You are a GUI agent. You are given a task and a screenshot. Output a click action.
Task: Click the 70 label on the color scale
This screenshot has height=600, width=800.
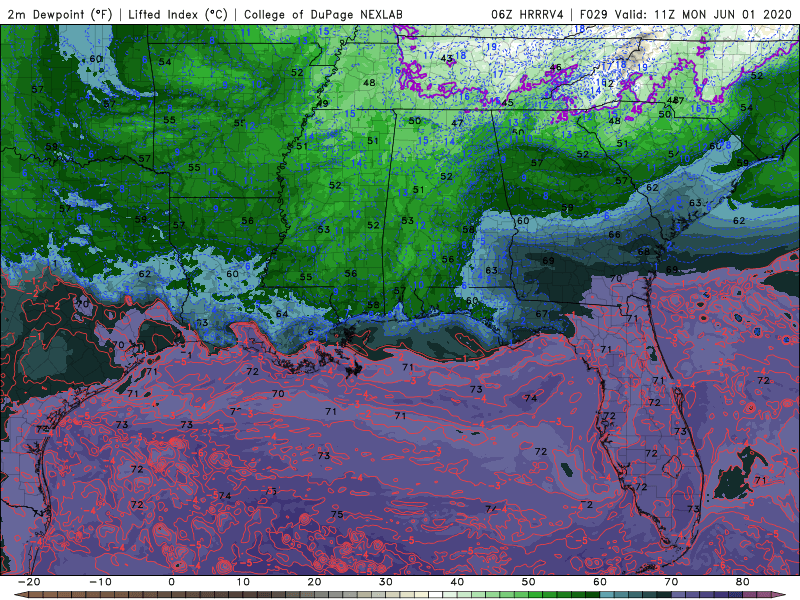point(671,582)
